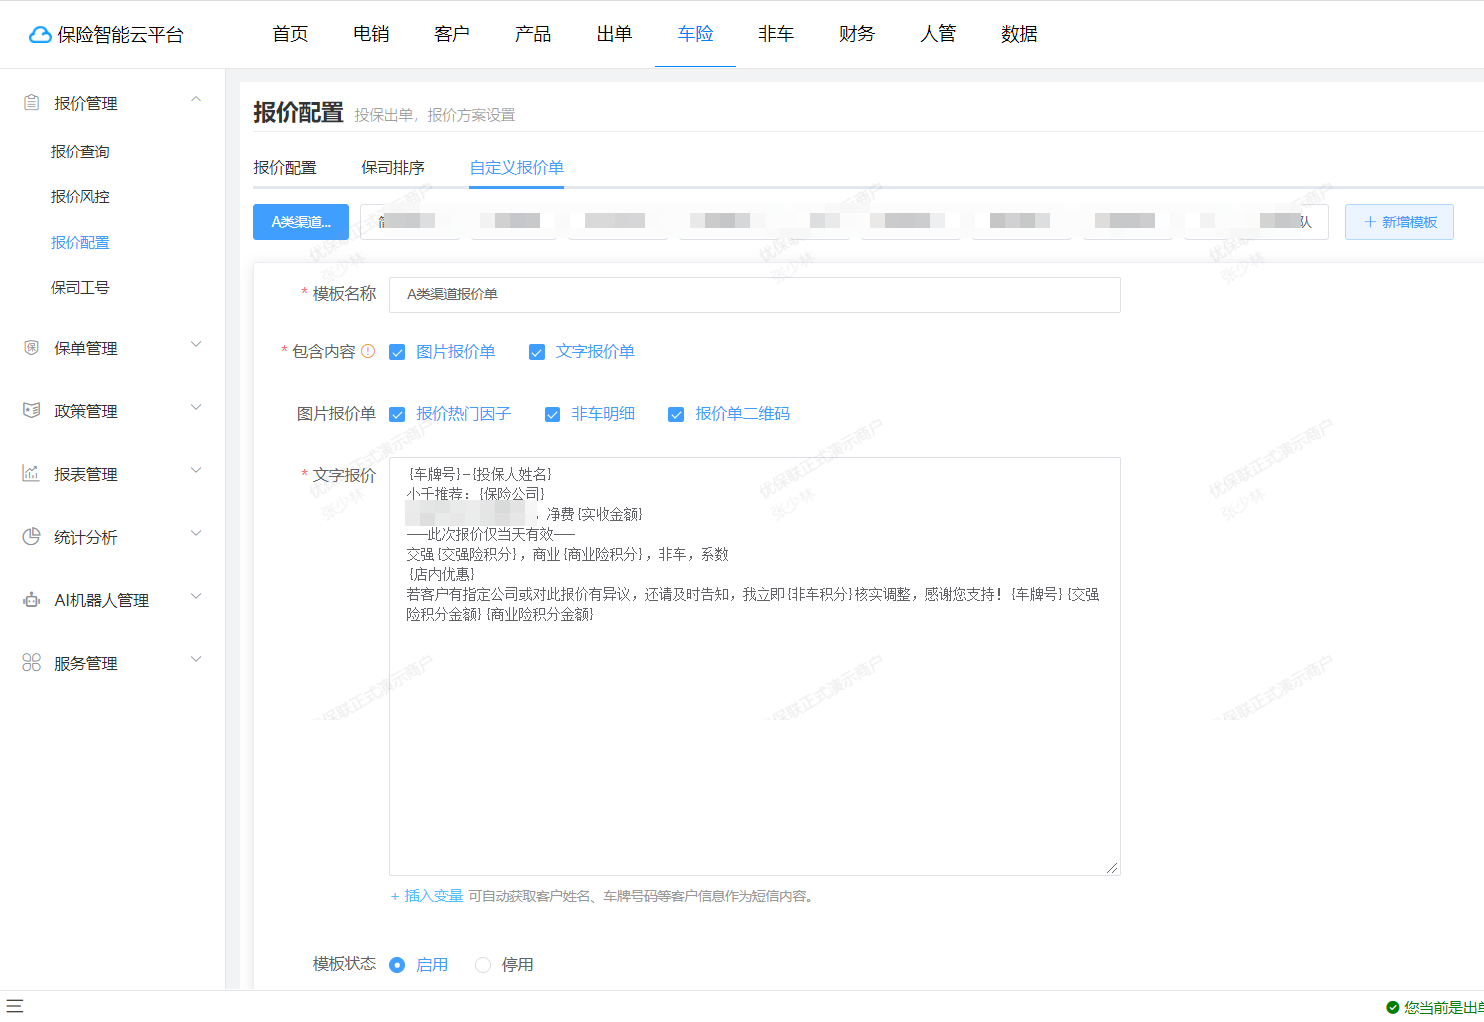
Task: Switch to the 保司排序 tab
Action: [x=393, y=167]
